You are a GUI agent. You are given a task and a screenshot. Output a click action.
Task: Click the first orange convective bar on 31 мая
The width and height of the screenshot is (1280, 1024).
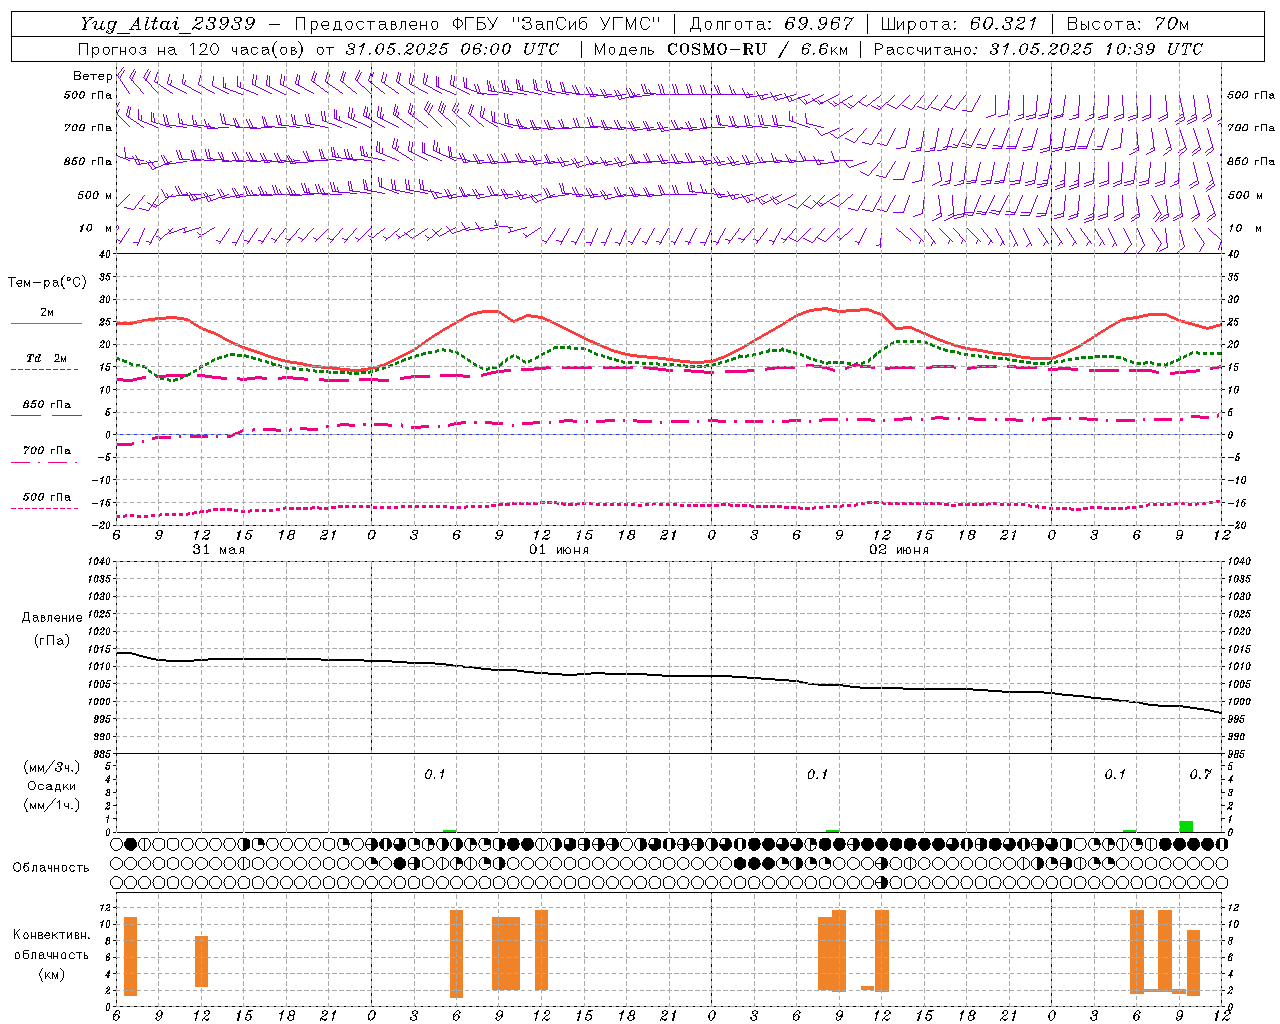point(130,956)
